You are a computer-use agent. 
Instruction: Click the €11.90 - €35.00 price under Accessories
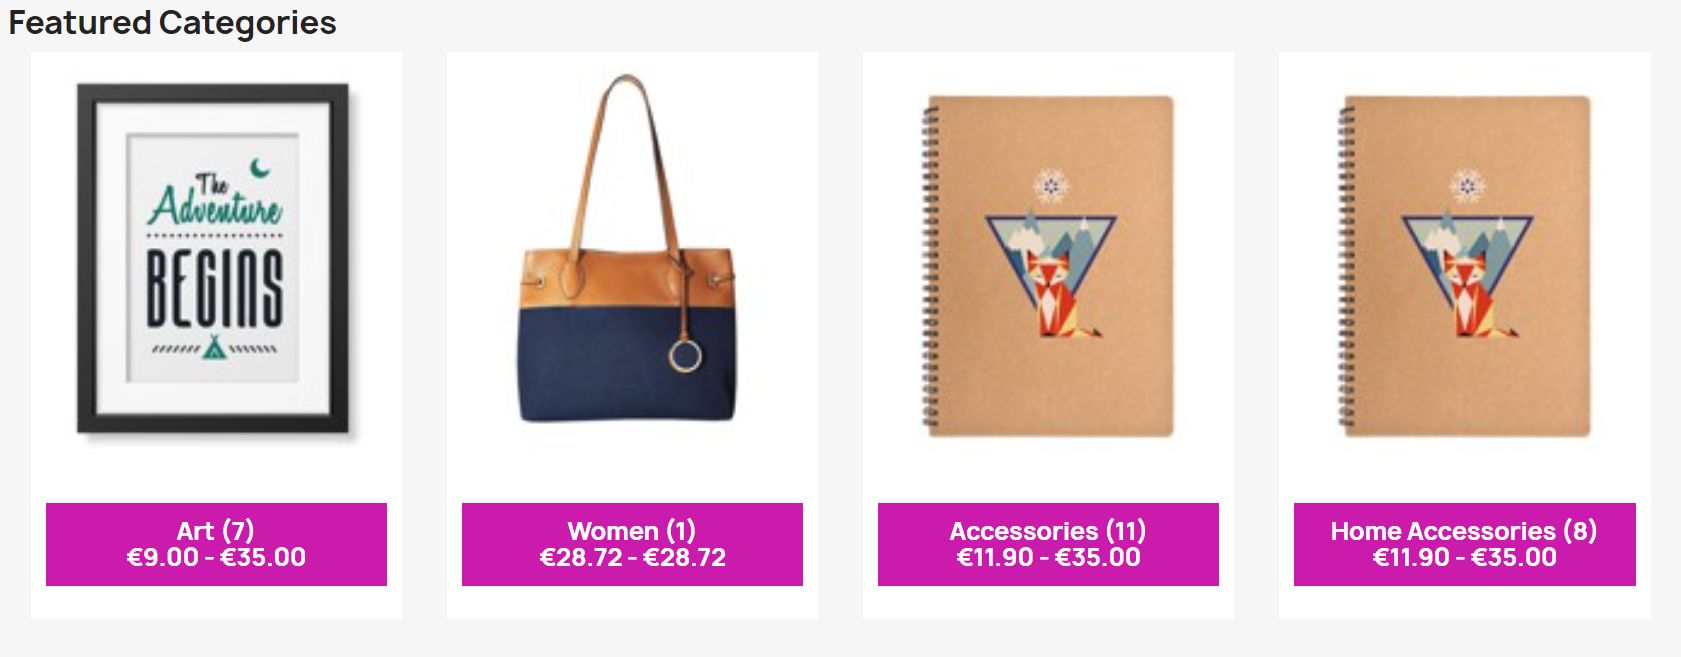coord(1048,558)
